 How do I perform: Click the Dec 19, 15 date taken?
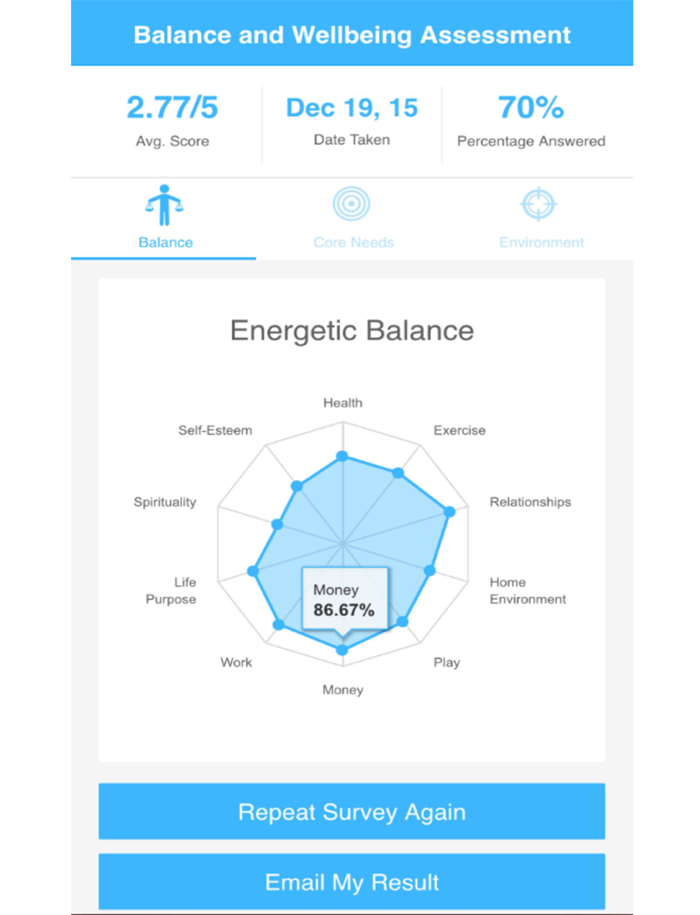pyautogui.click(x=352, y=107)
